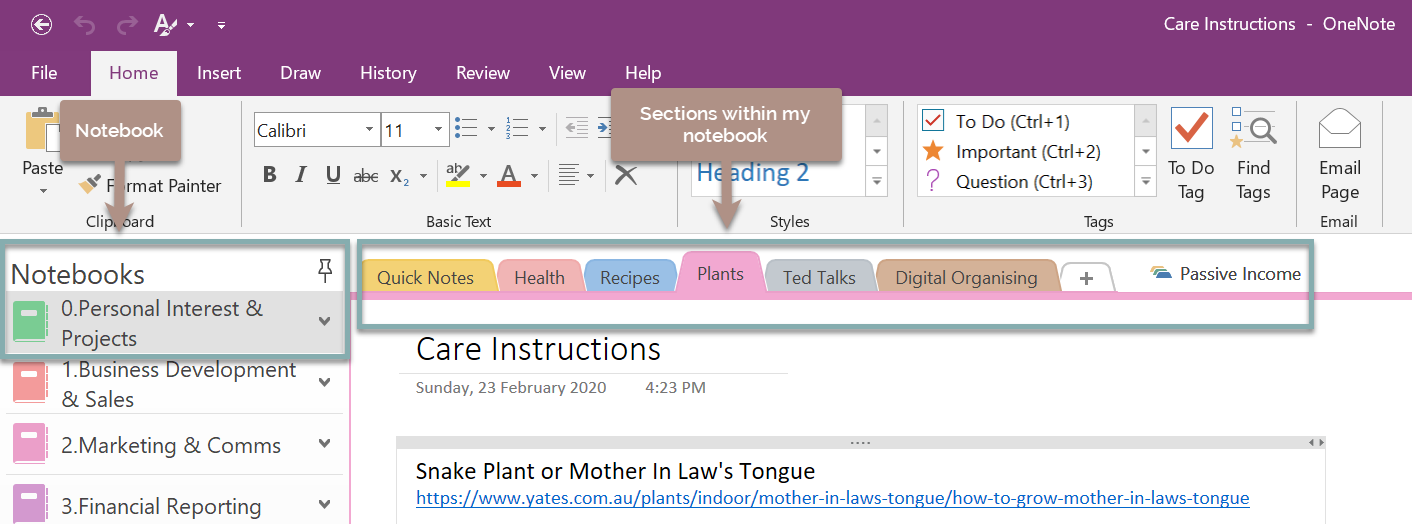The image size is (1412, 524).
Task: Open the Passive Income section group
Action: point(1226,274)
